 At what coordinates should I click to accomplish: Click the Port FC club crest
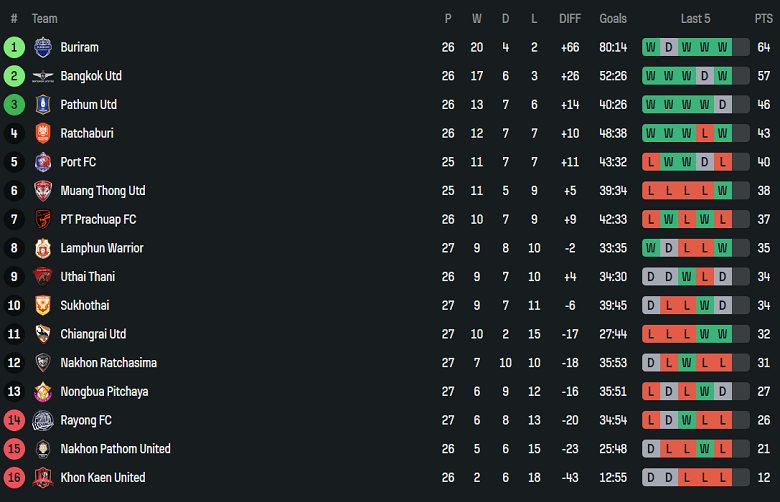pyautogui.click(x=42, y=162)
